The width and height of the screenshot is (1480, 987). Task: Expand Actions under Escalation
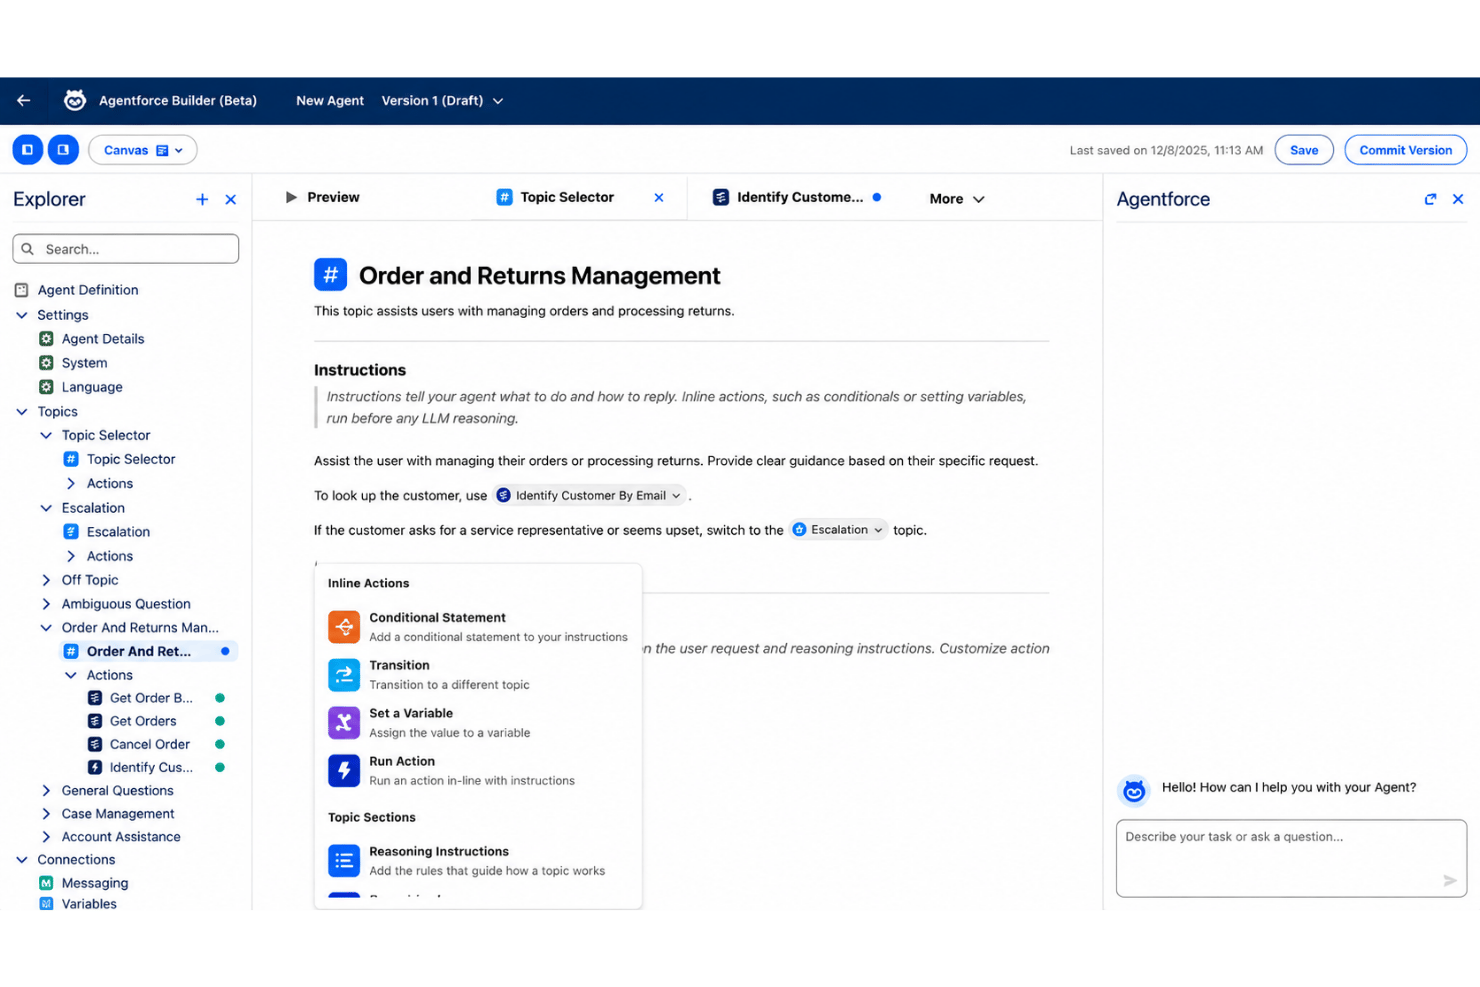(x=71, y=556)
